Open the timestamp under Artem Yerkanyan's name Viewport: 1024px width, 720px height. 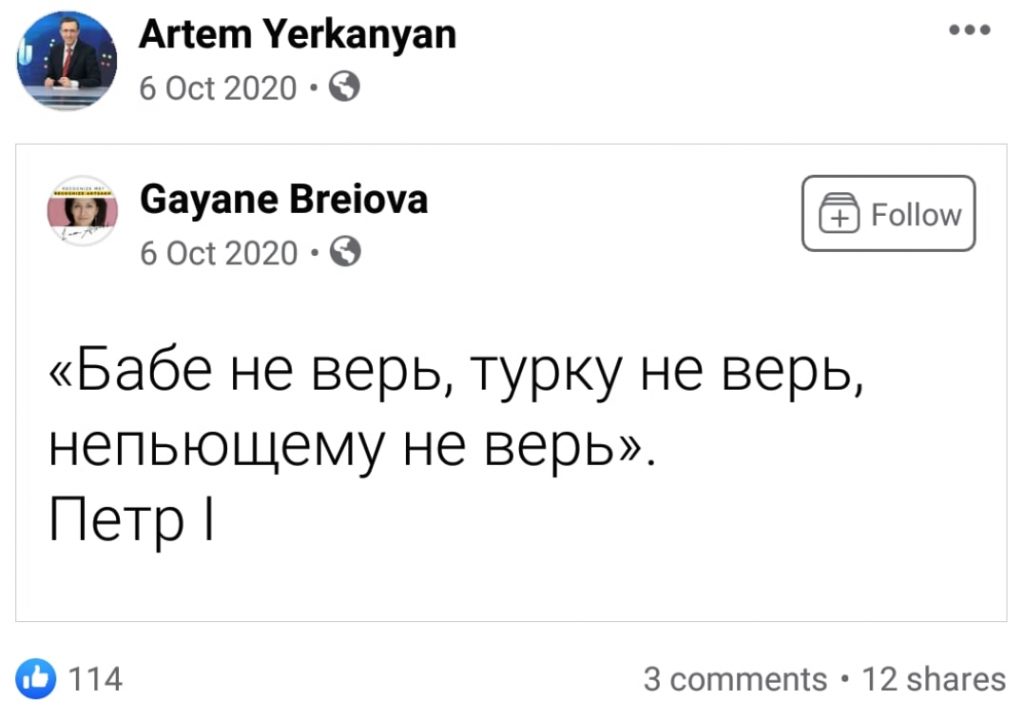pyautogui.click(x=218, y=89)
